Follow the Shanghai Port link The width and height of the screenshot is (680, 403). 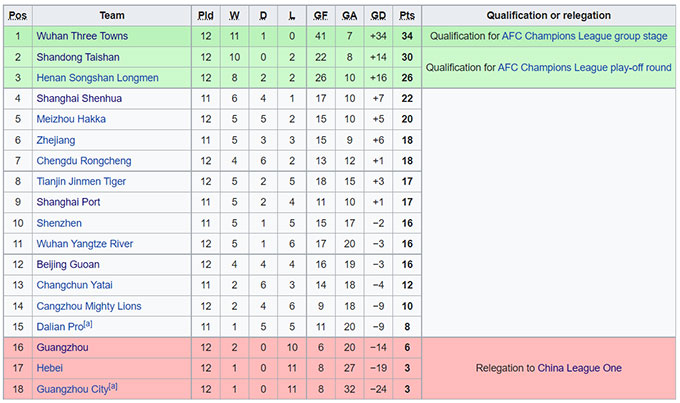pos(70,202)
